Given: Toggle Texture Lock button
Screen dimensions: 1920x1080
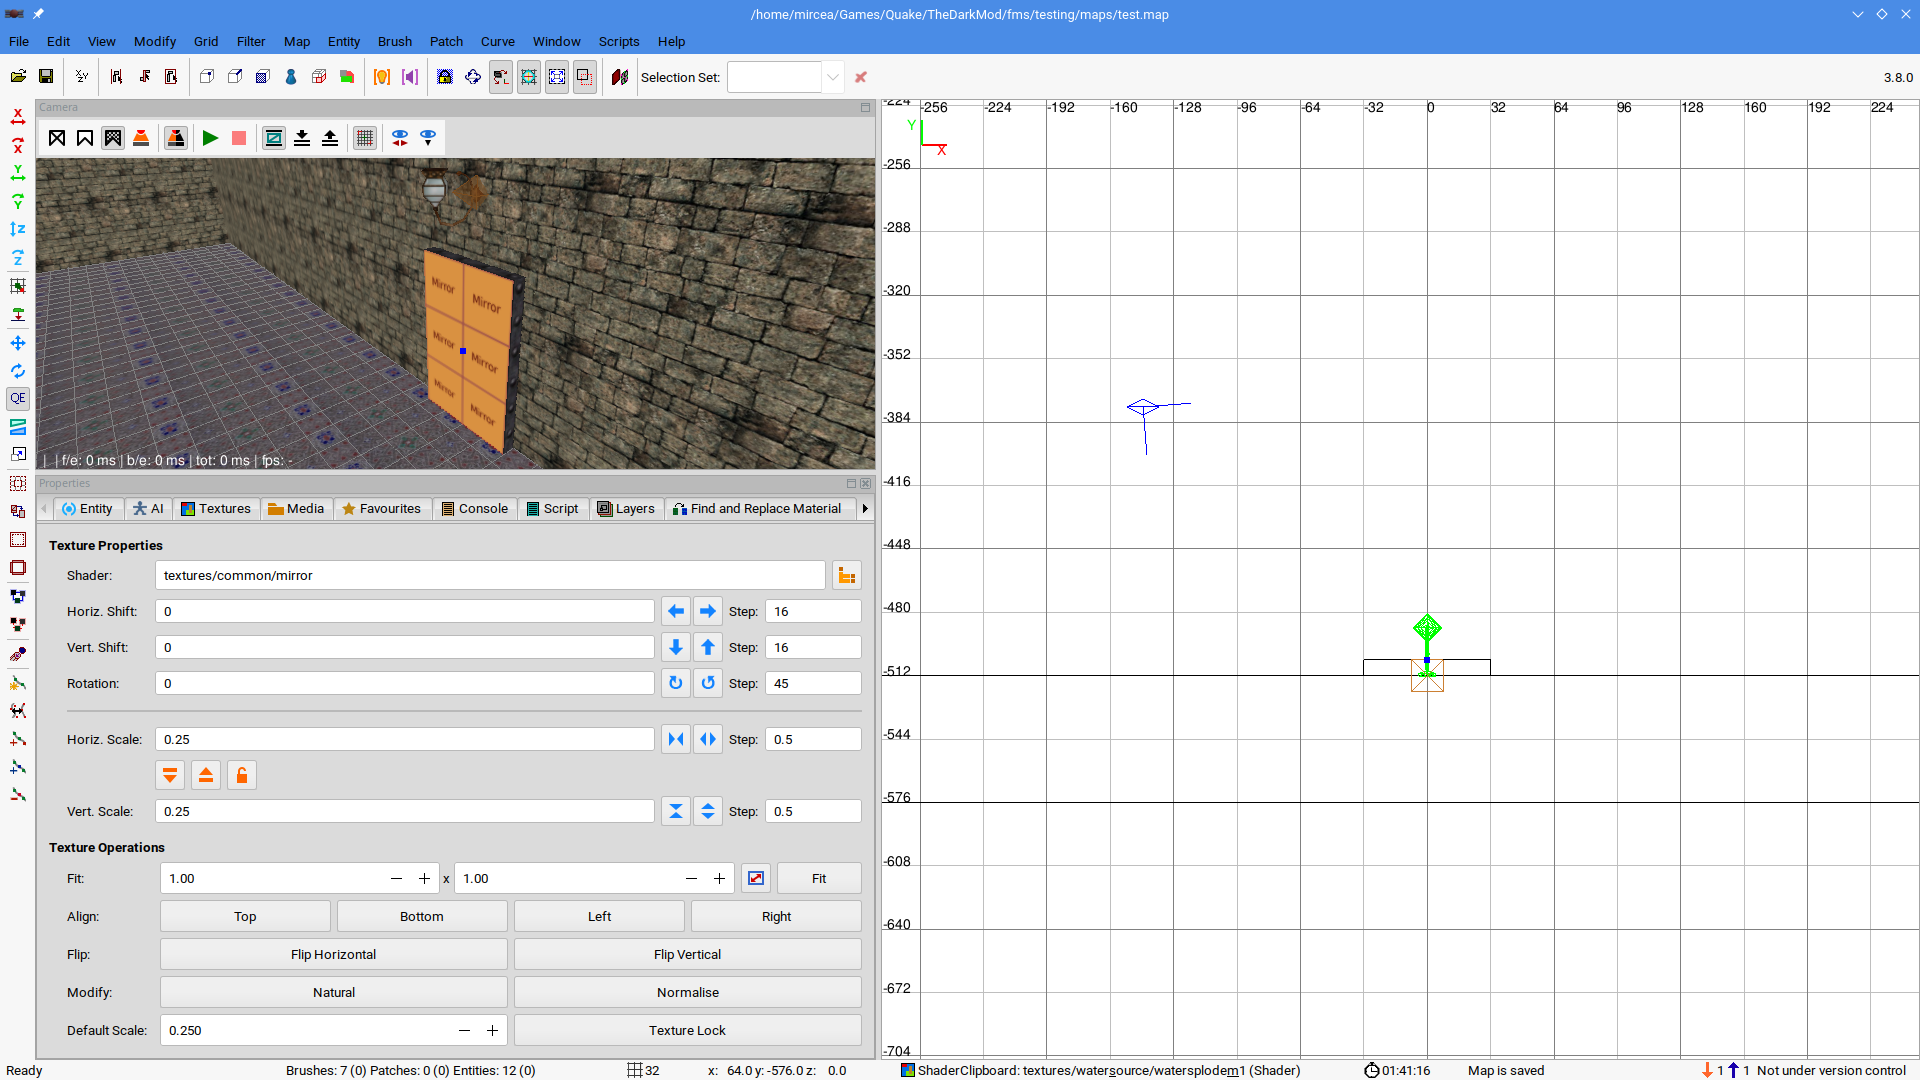Looking at the screenshot, I should 687,1030.
